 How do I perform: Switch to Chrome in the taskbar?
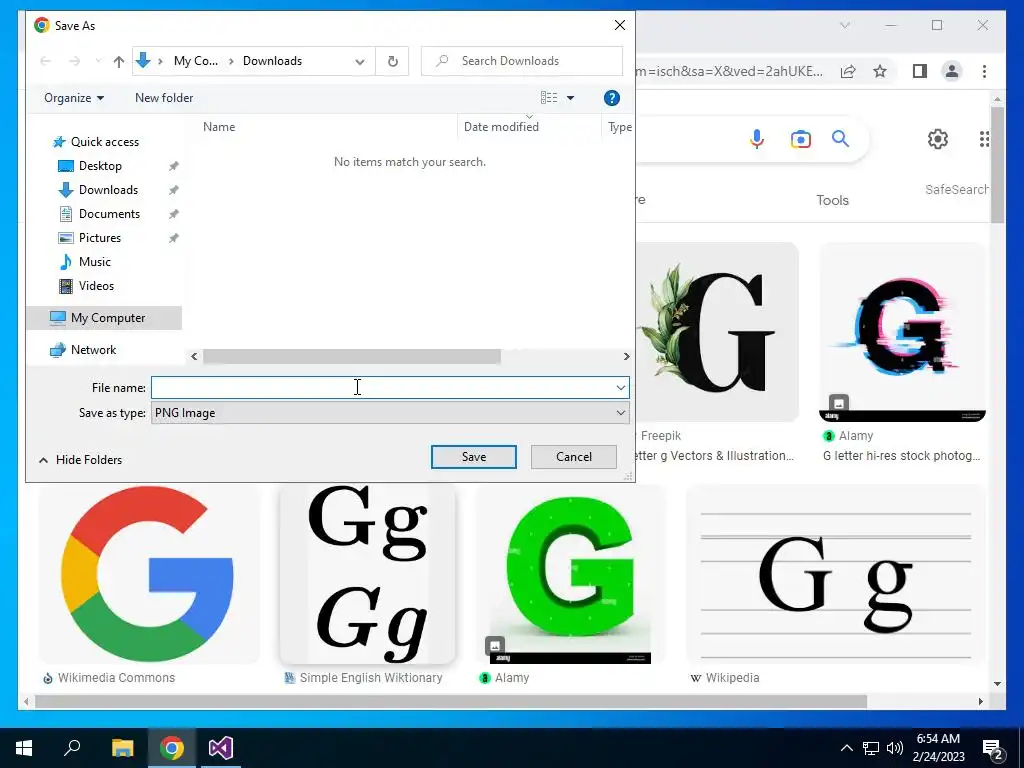pos(172,748)
